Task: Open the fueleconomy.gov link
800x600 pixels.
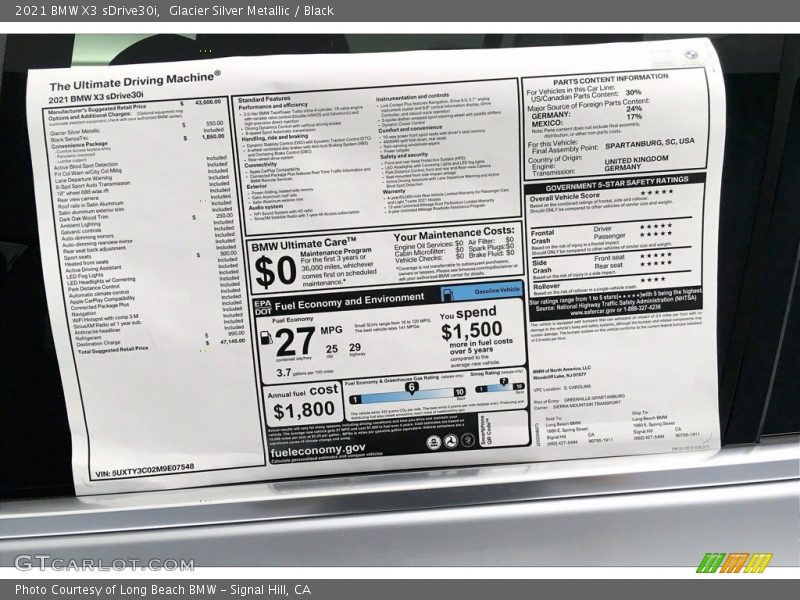Action: pos(317,451)
